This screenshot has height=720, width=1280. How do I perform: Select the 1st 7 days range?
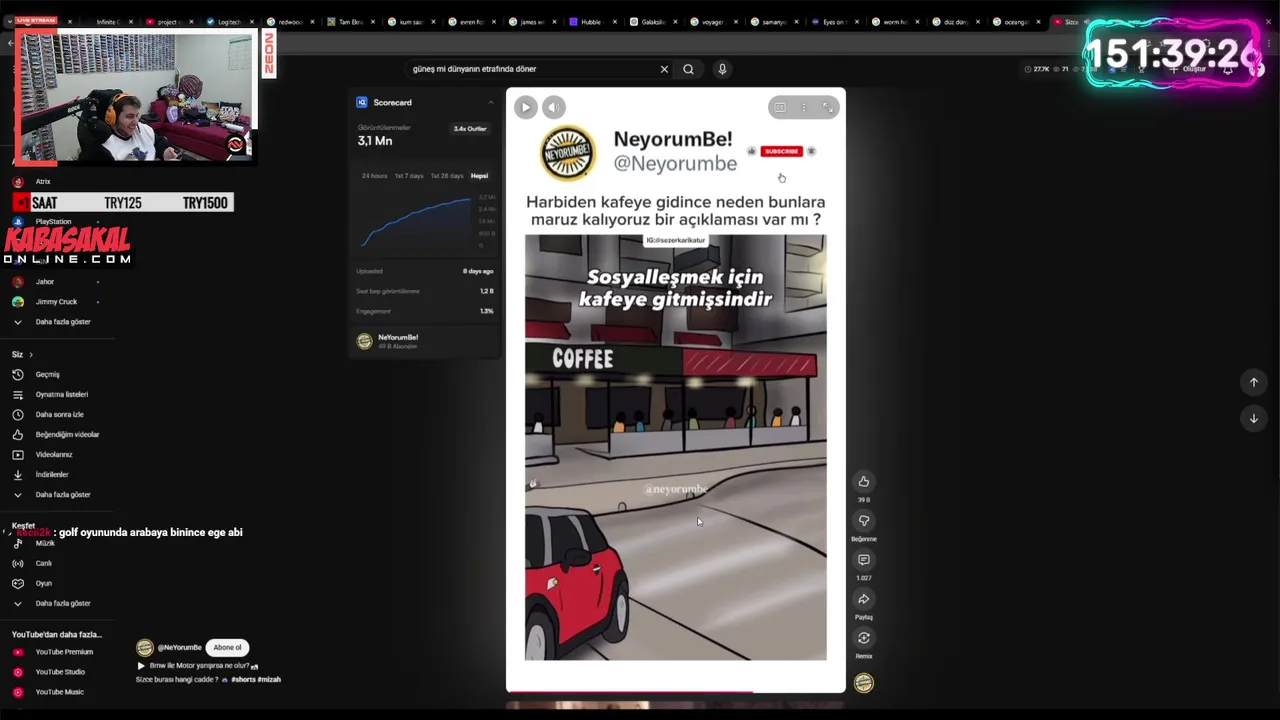click(408, 176)
